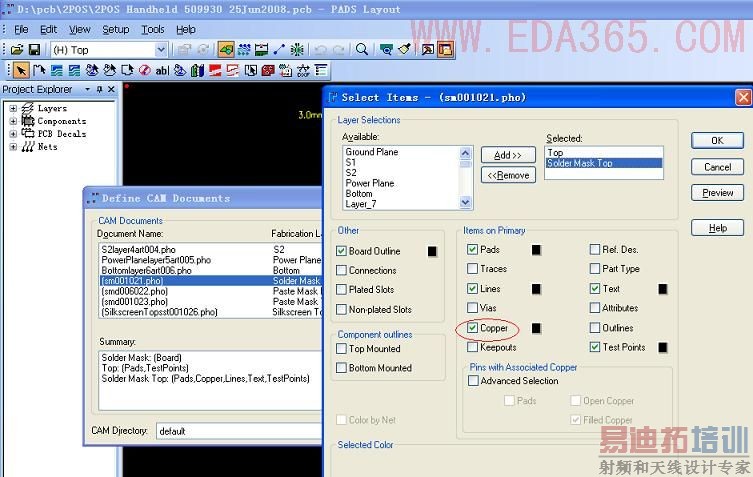The image size is (753, 477).
Task: Click the Help button in Select Items
Action: pyautogui.click(x=717, y=228)
